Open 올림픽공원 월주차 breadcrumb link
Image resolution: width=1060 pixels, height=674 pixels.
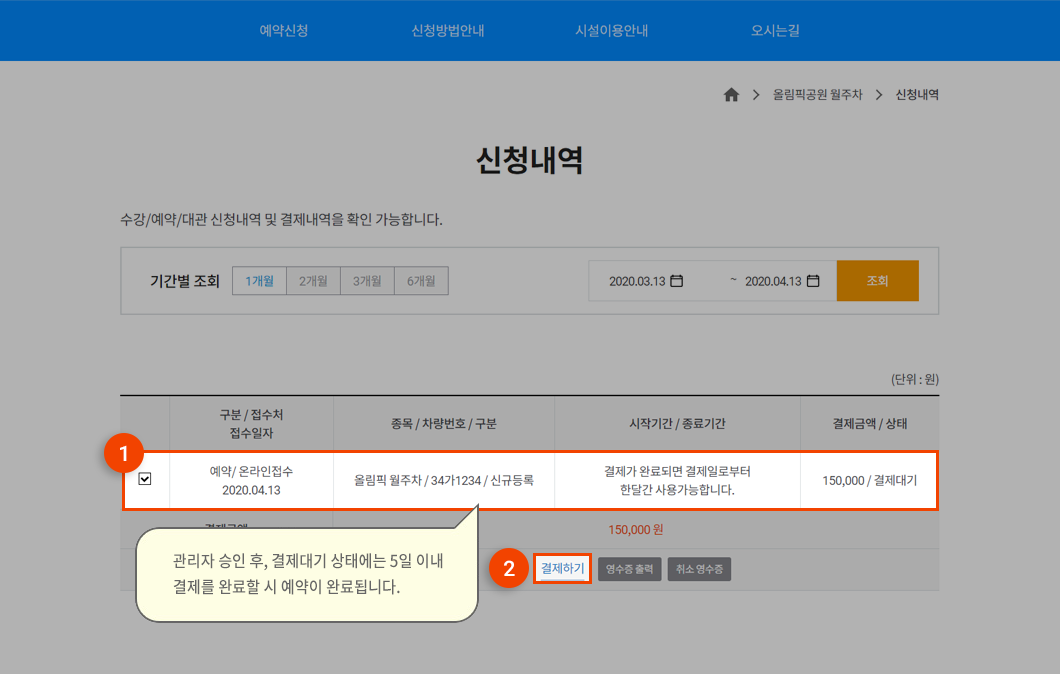click(818, 95)
